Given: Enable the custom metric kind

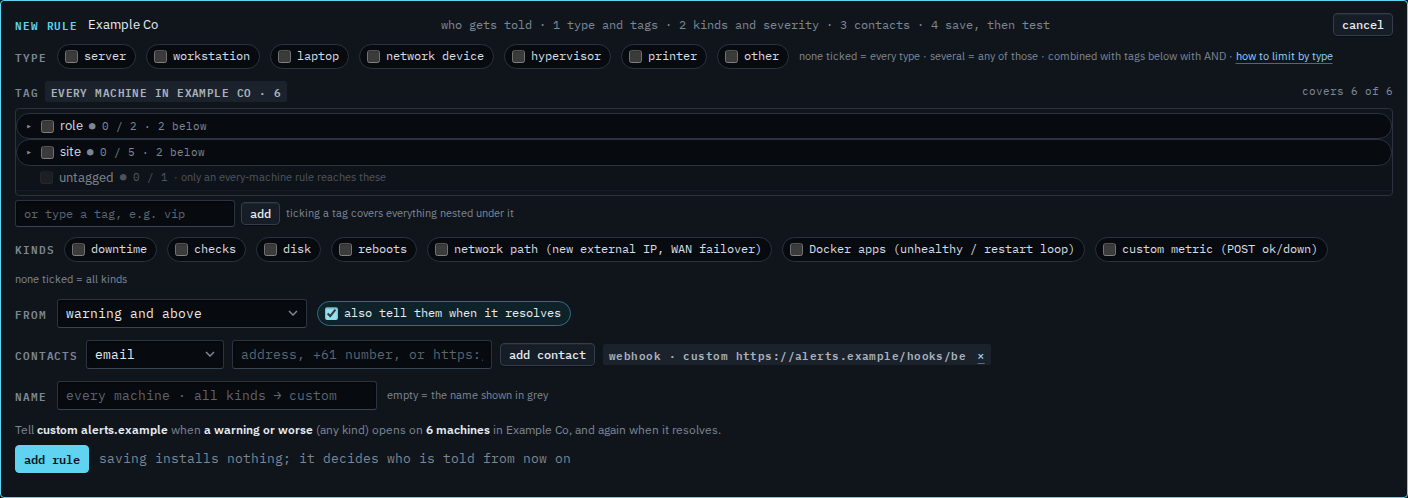Looking at the screenshot, I should click(1109, 249).
